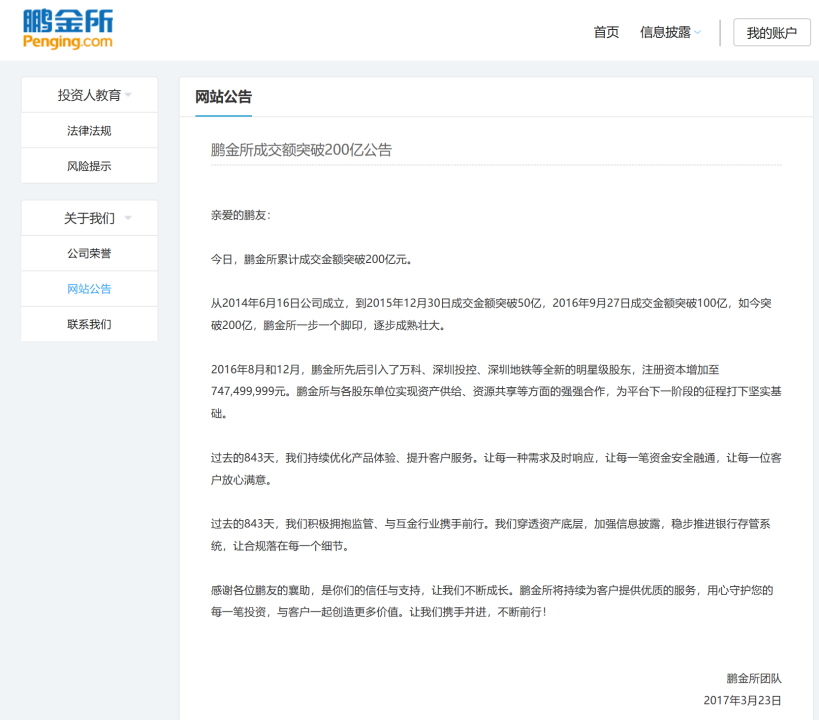The height and width of the screenshot is (720, 819).
Task: Open the 信息披露 navigation menu
Action: 665,32
